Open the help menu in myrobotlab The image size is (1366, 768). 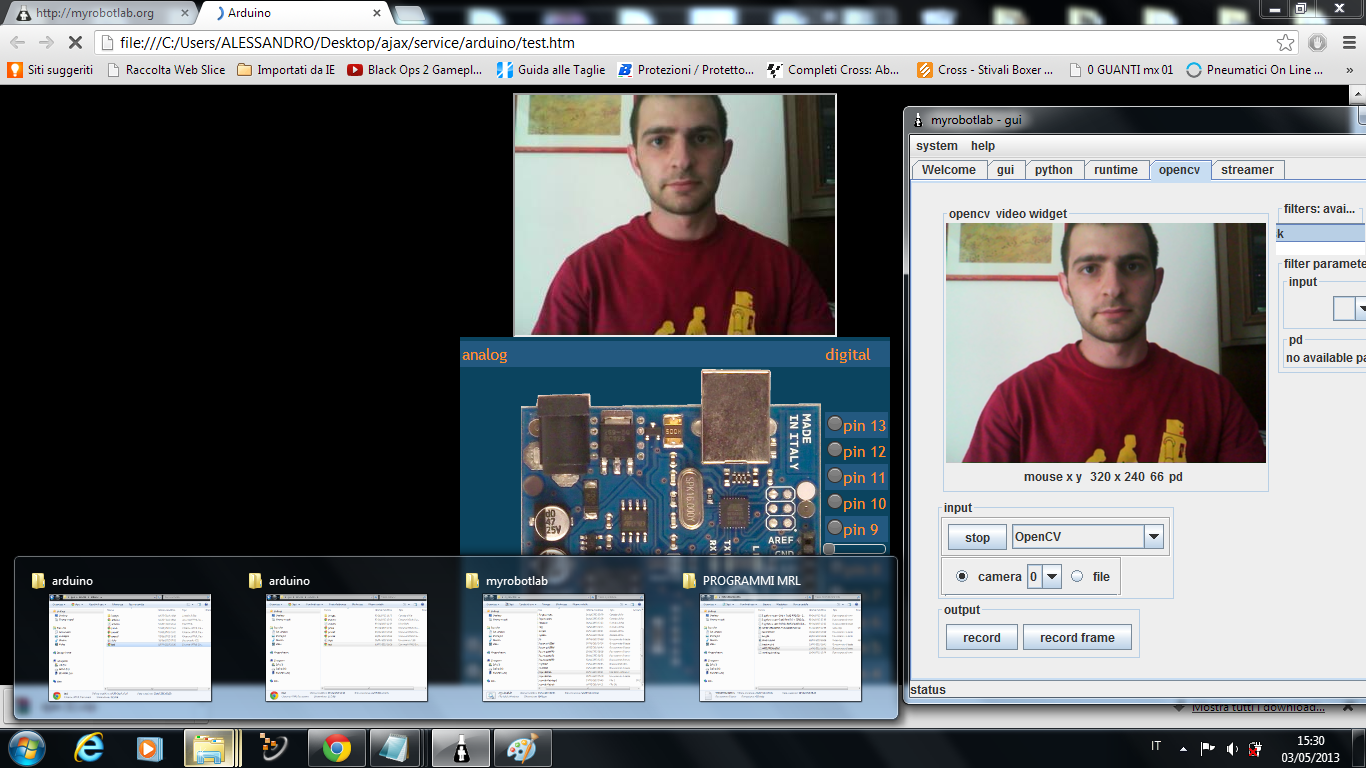tap(983, 146)
